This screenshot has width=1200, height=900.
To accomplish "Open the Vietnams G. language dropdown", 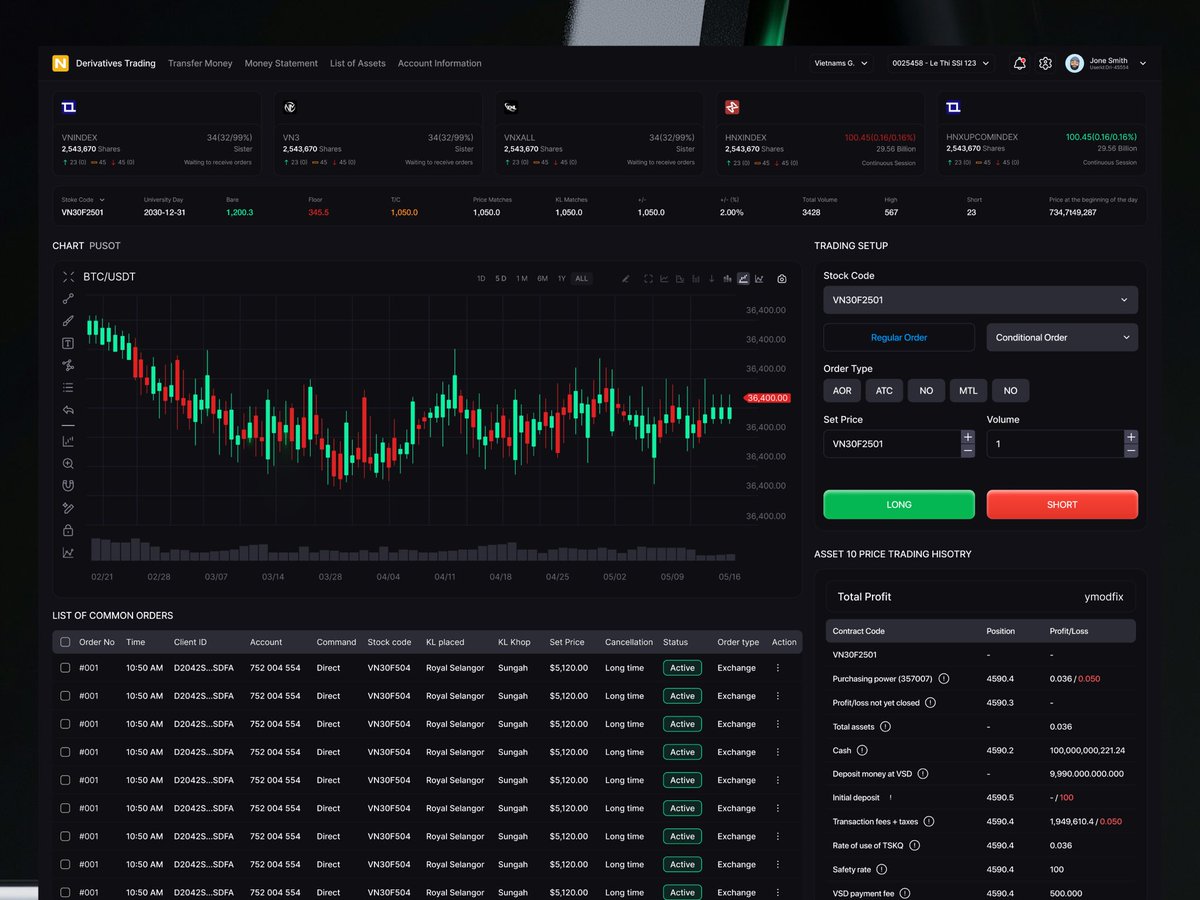I will 840,63.
